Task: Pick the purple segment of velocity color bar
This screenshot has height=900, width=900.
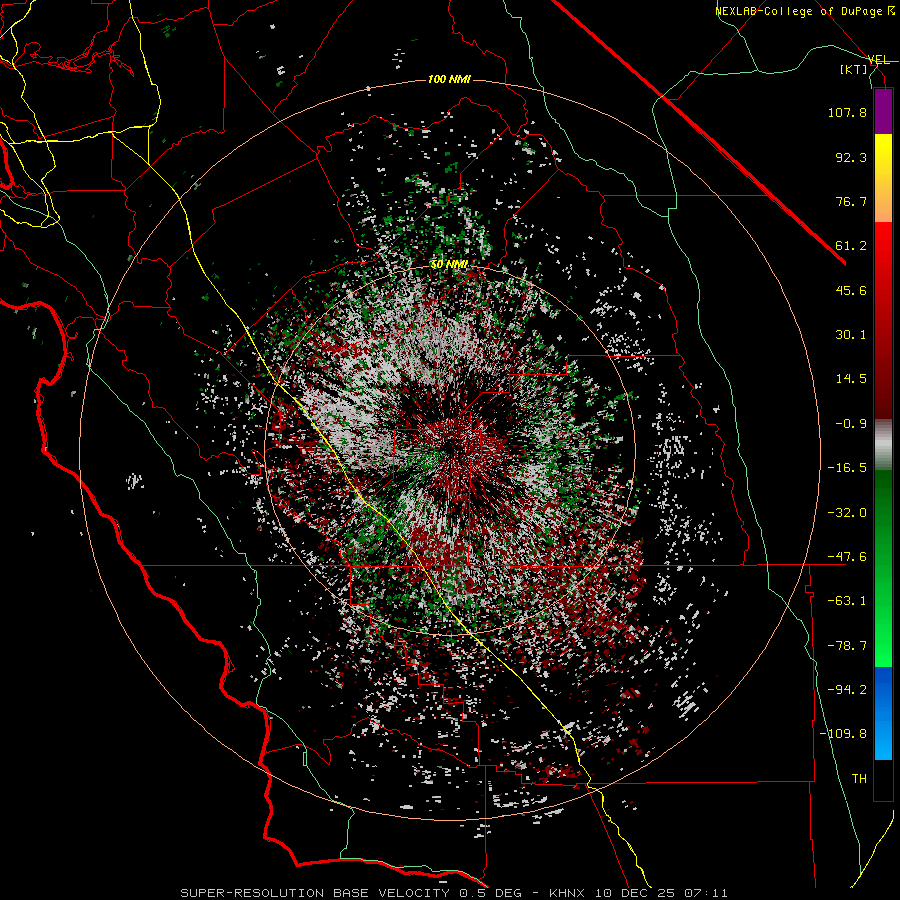Action: pos(883,111)
